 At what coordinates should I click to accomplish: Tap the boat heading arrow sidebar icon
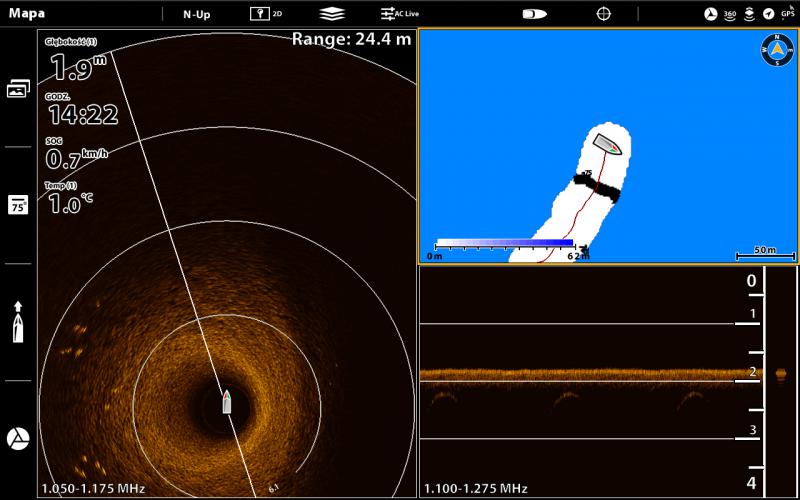[x=18, y=322]
